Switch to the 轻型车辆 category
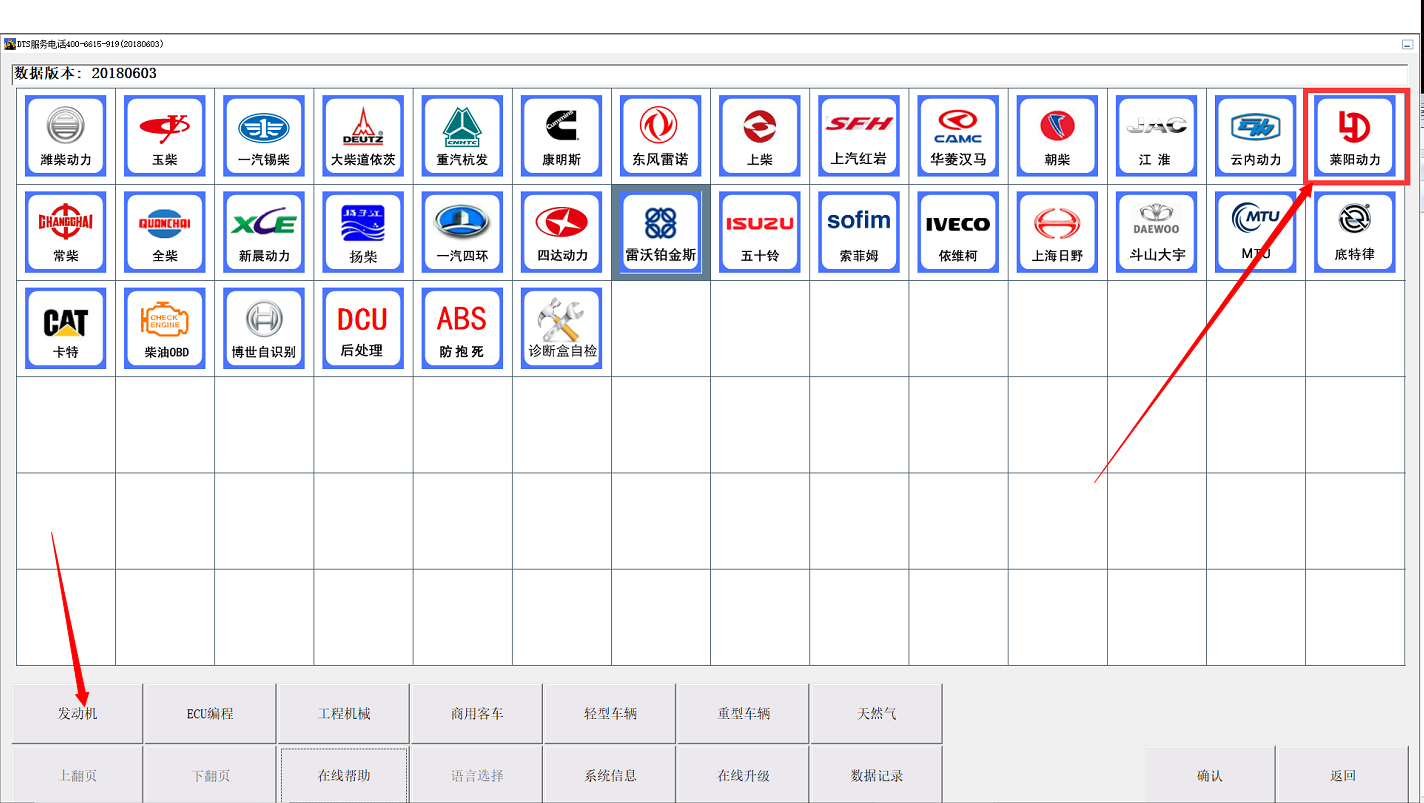This screenshot has height=803, width=1424. 610,714
